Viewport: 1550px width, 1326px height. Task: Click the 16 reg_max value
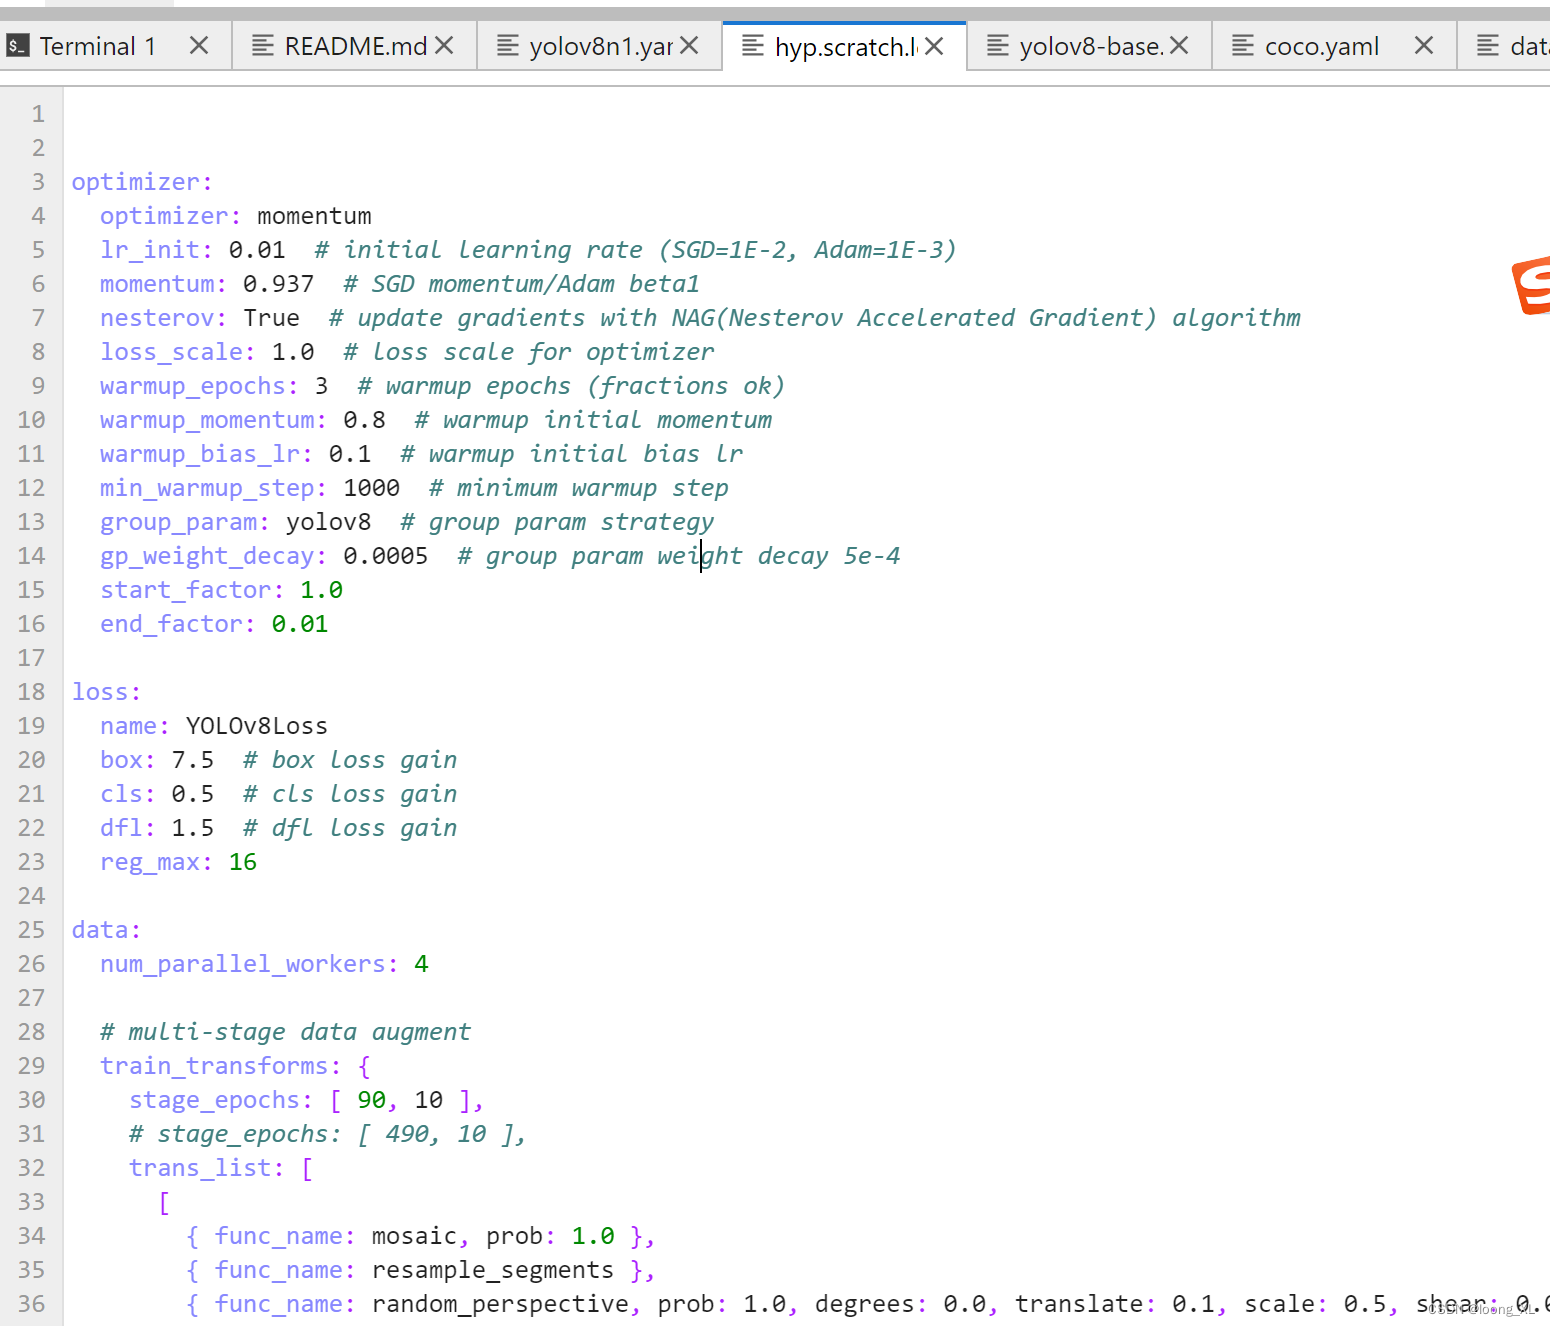tap(243, 862)
